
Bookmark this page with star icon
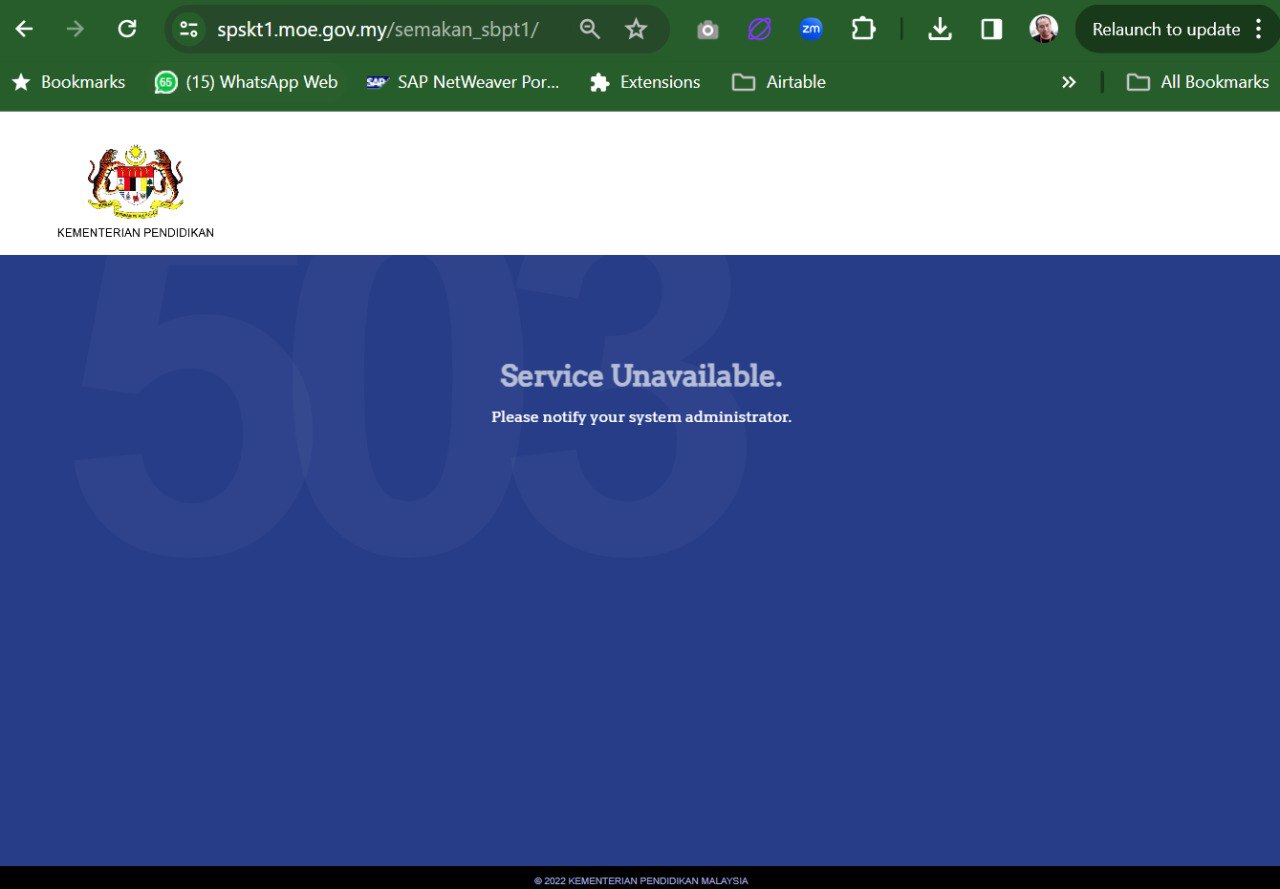[636, 29]
